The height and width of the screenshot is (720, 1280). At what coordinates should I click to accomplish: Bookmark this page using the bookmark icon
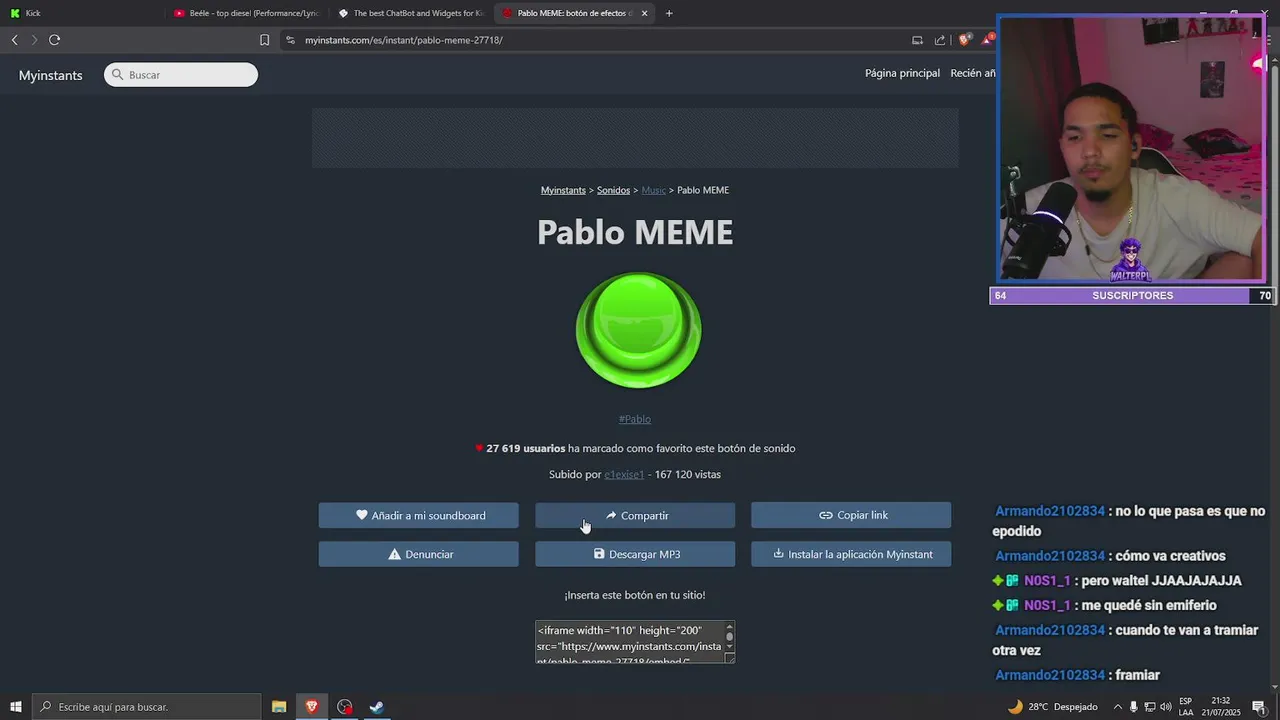coord(264,40)
